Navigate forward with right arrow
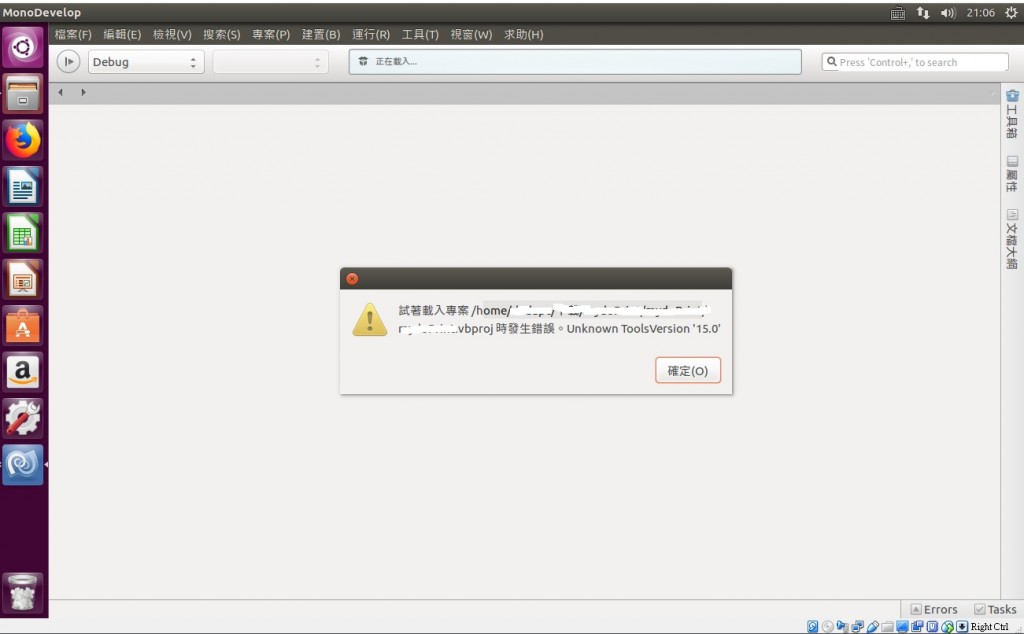The width and height of the screenshot is (1024, 634). [83, 92]
